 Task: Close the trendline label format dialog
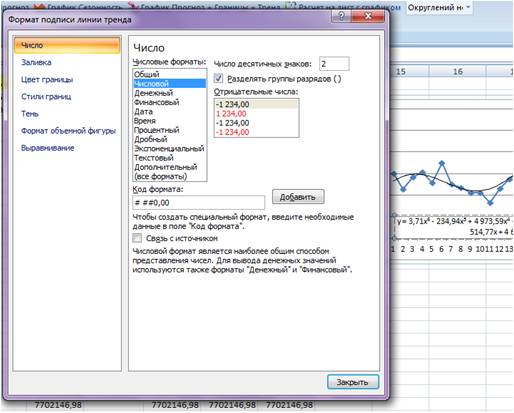pos(368,16)
